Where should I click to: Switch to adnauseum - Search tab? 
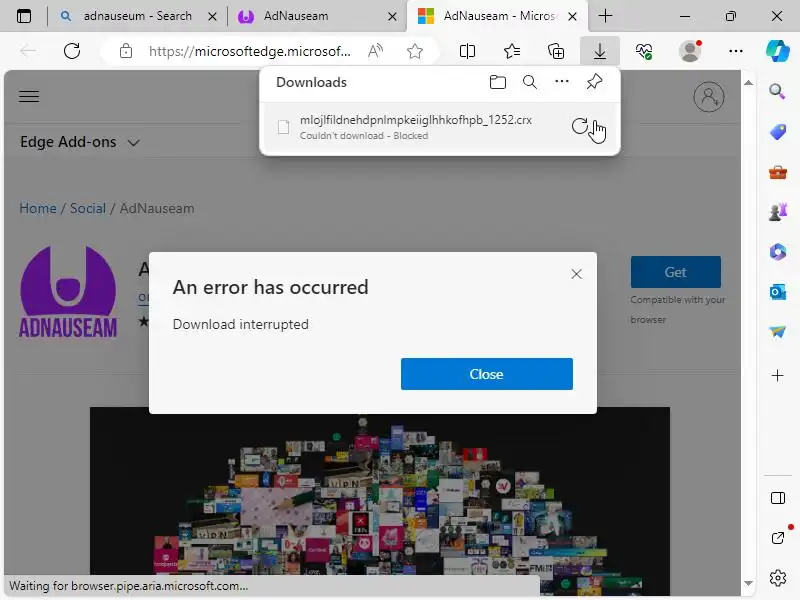pyautogui.click(x=137, y=16)
